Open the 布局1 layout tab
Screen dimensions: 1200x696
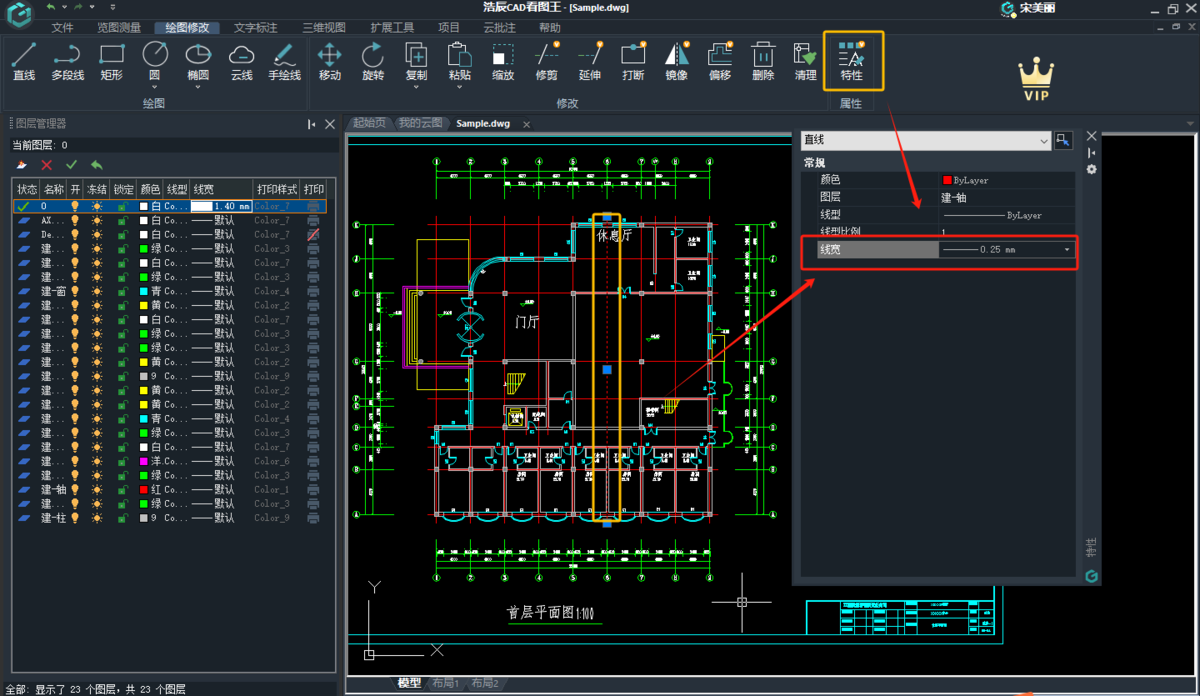click(x=445, y=683)
